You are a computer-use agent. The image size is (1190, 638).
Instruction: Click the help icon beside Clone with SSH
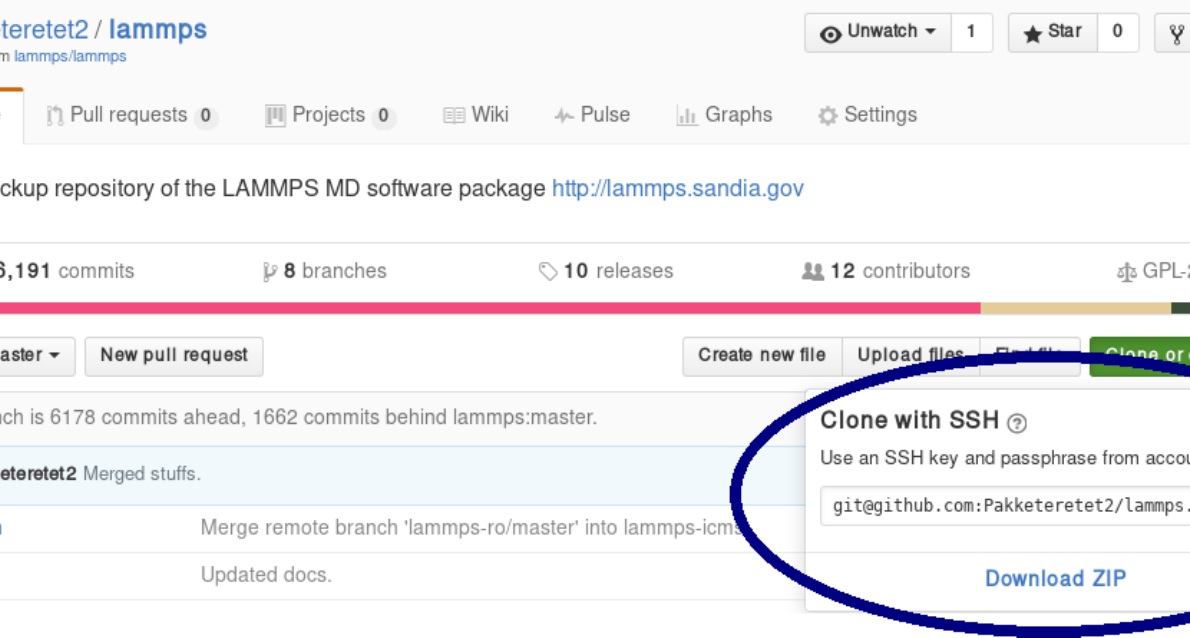(1017, 423)
